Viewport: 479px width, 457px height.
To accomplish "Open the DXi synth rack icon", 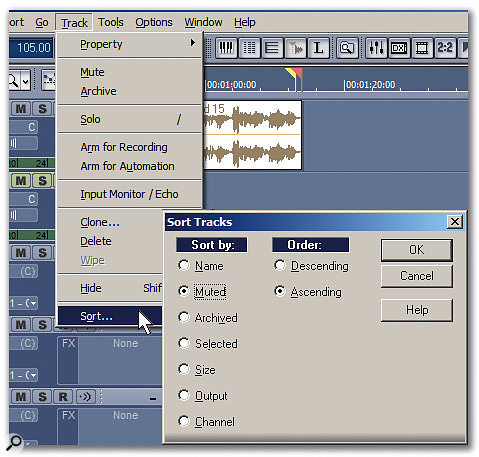I will coord(399,48).
